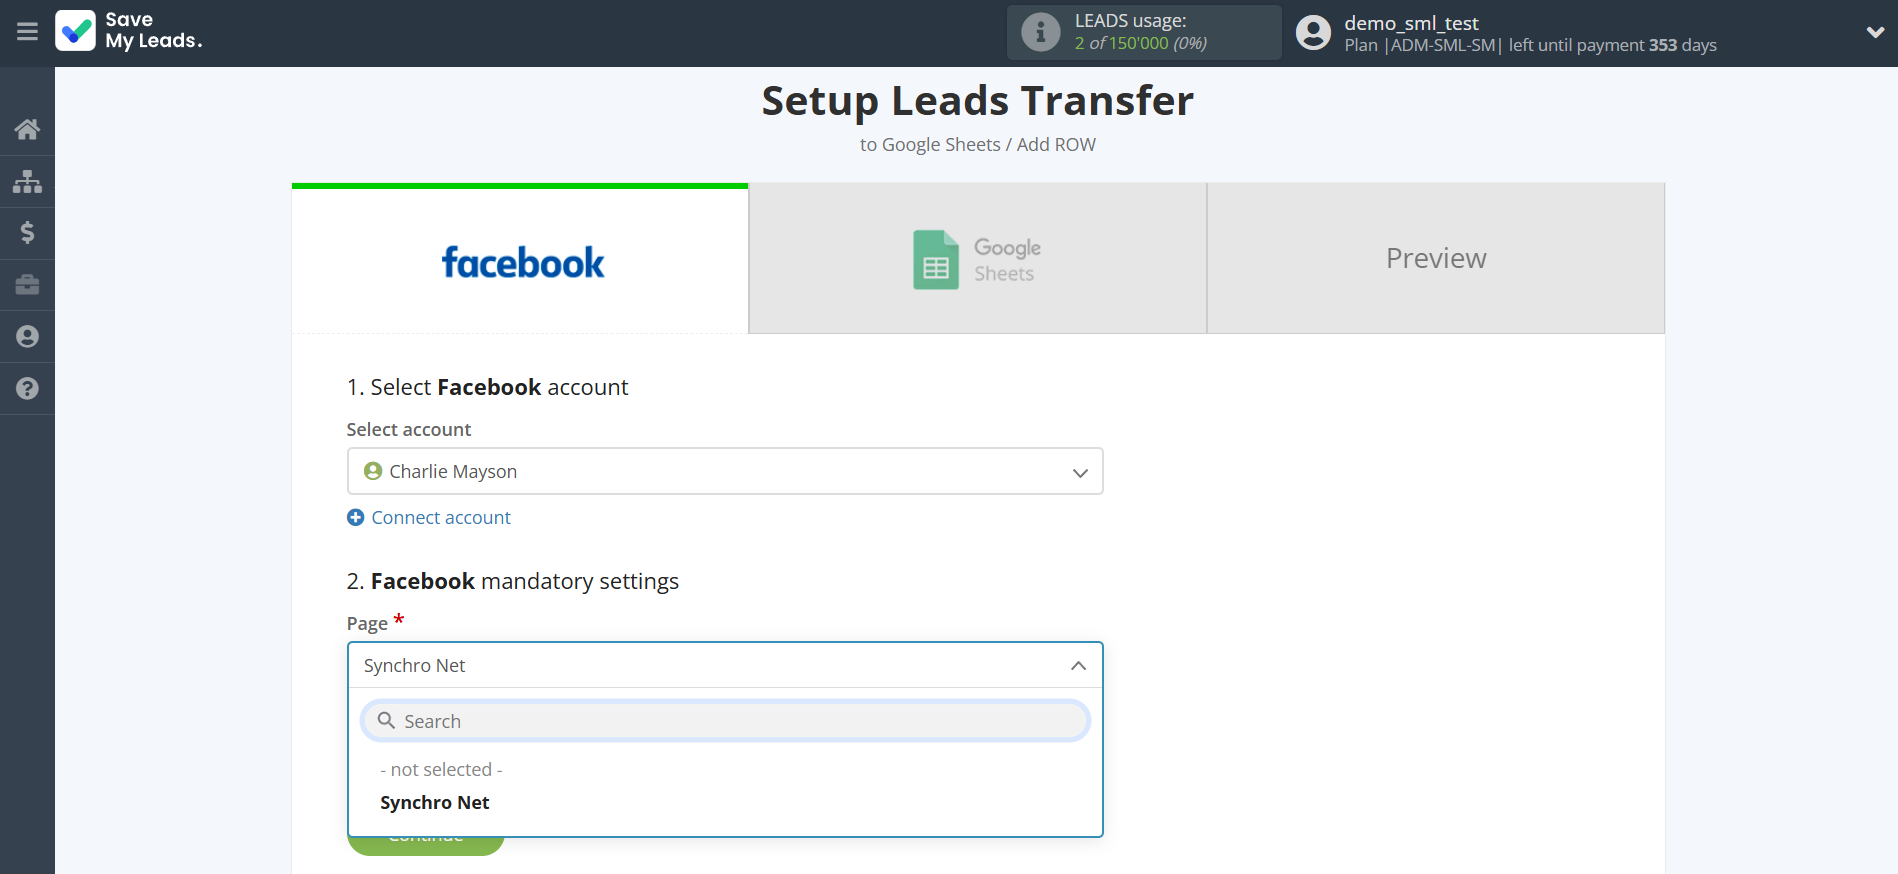Open help question mark icon

pos(27,389)
